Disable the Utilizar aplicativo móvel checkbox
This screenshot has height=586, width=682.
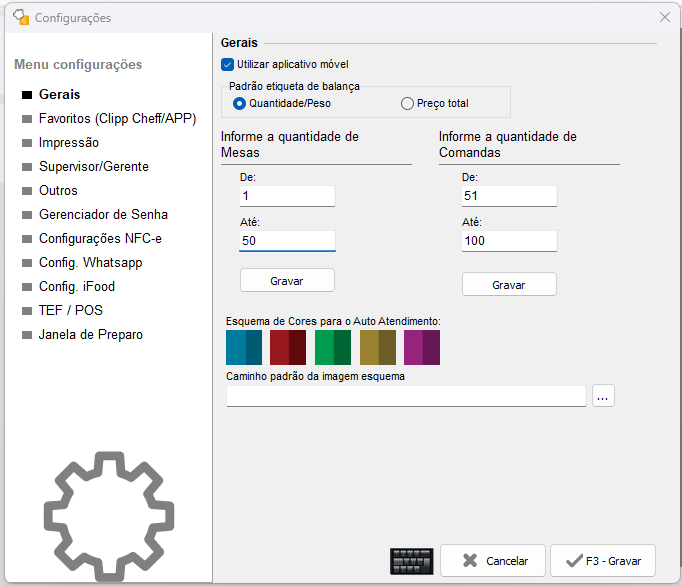point(228,65)
